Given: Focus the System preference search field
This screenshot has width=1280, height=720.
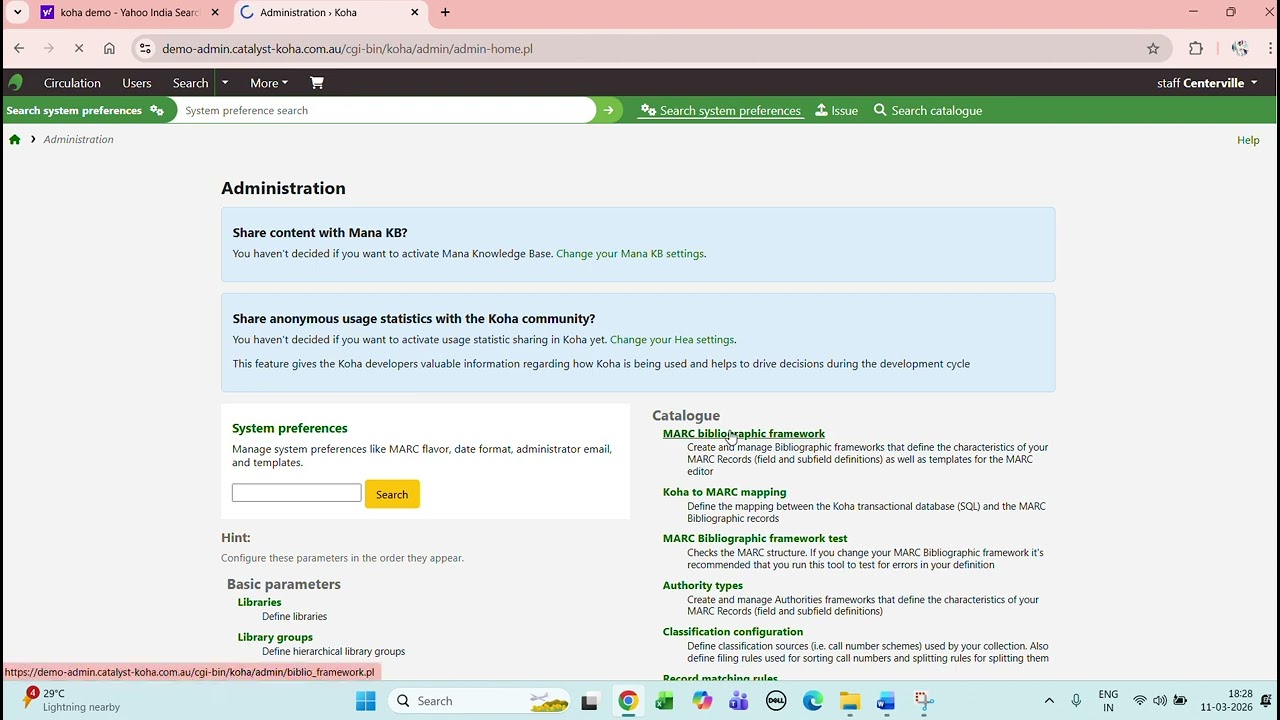Looking at the screenshot, I should click(x=386, y=111).
